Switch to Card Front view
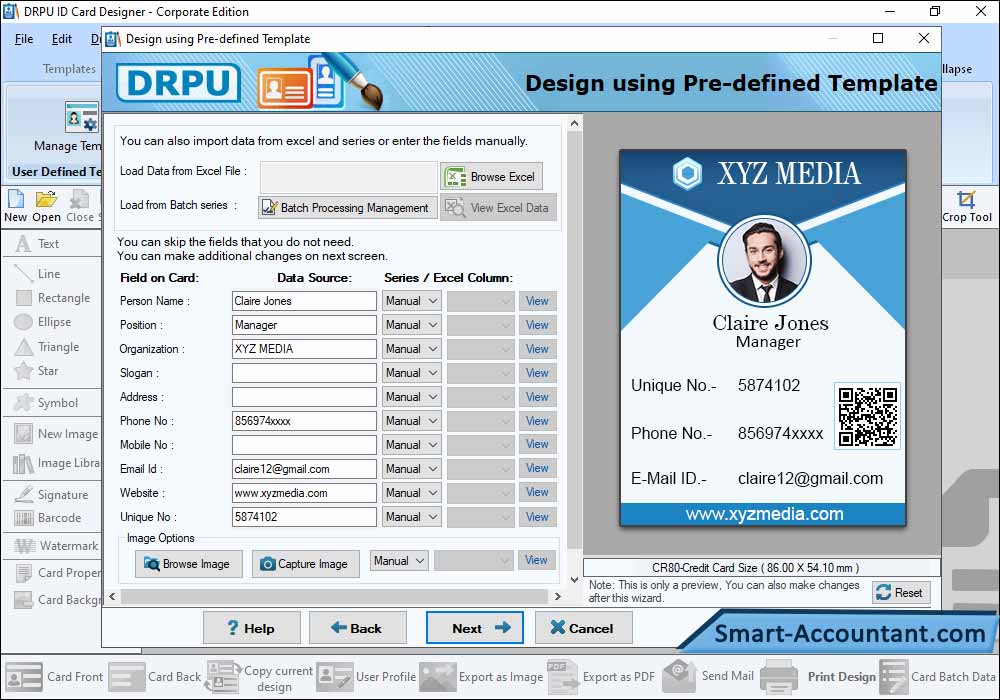 pos(54,676)
